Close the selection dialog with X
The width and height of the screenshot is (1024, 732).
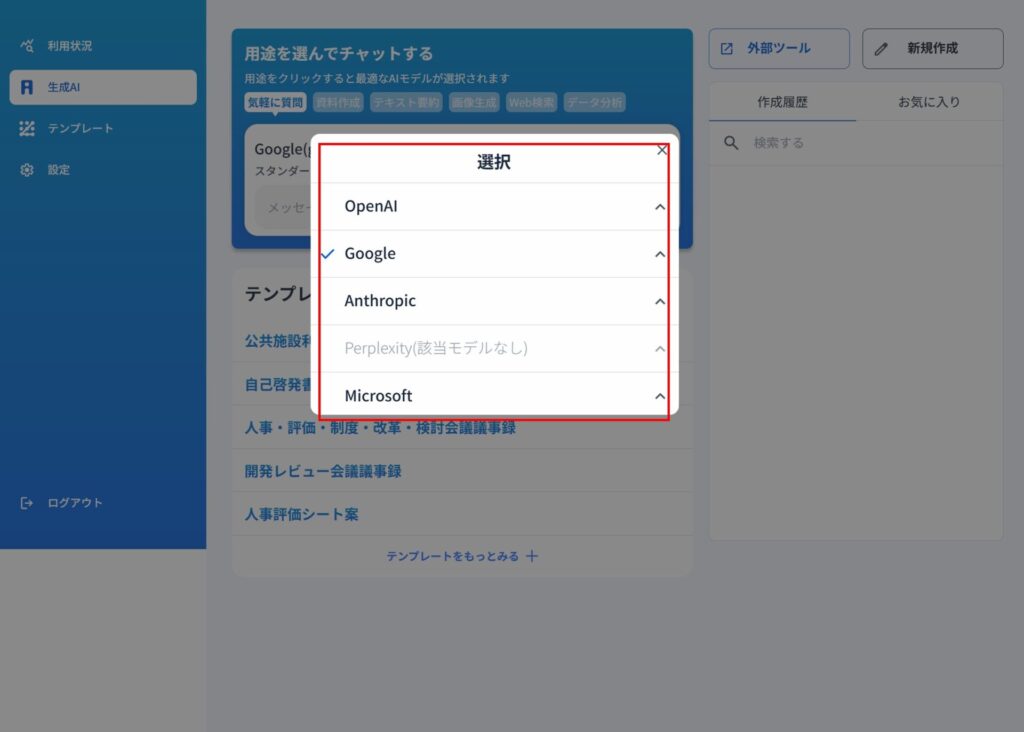pyautogui.click(x=662, y=150)
